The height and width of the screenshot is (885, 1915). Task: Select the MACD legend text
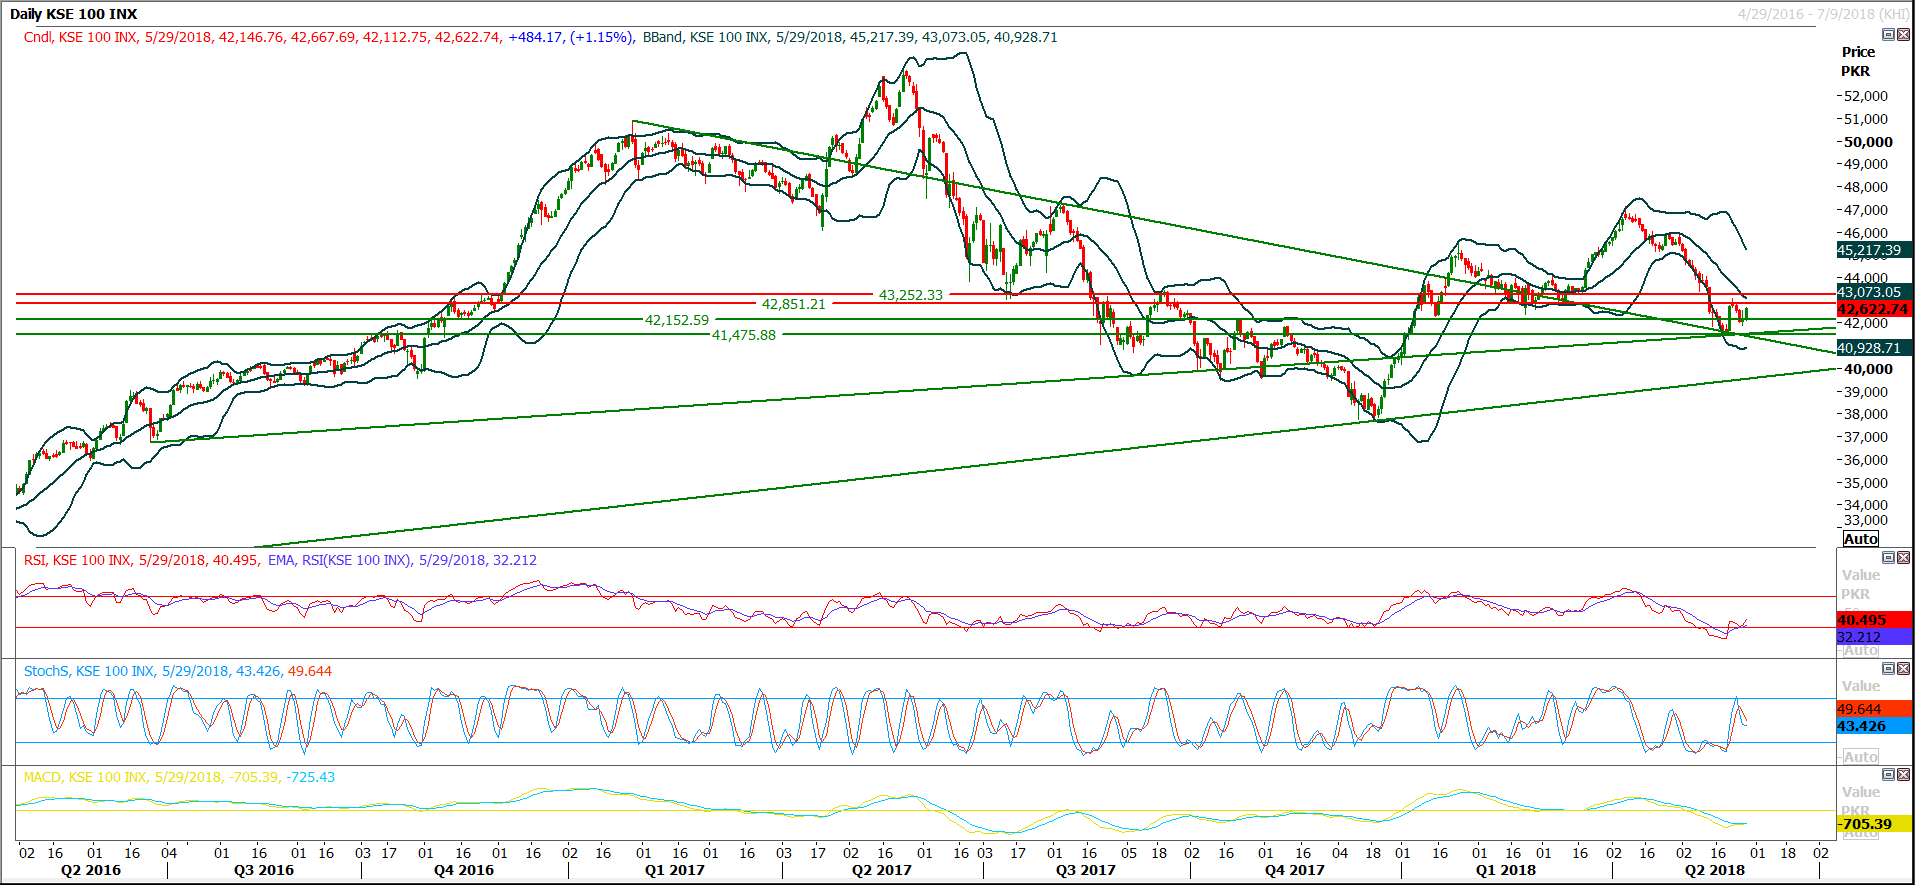click(179, 777)
